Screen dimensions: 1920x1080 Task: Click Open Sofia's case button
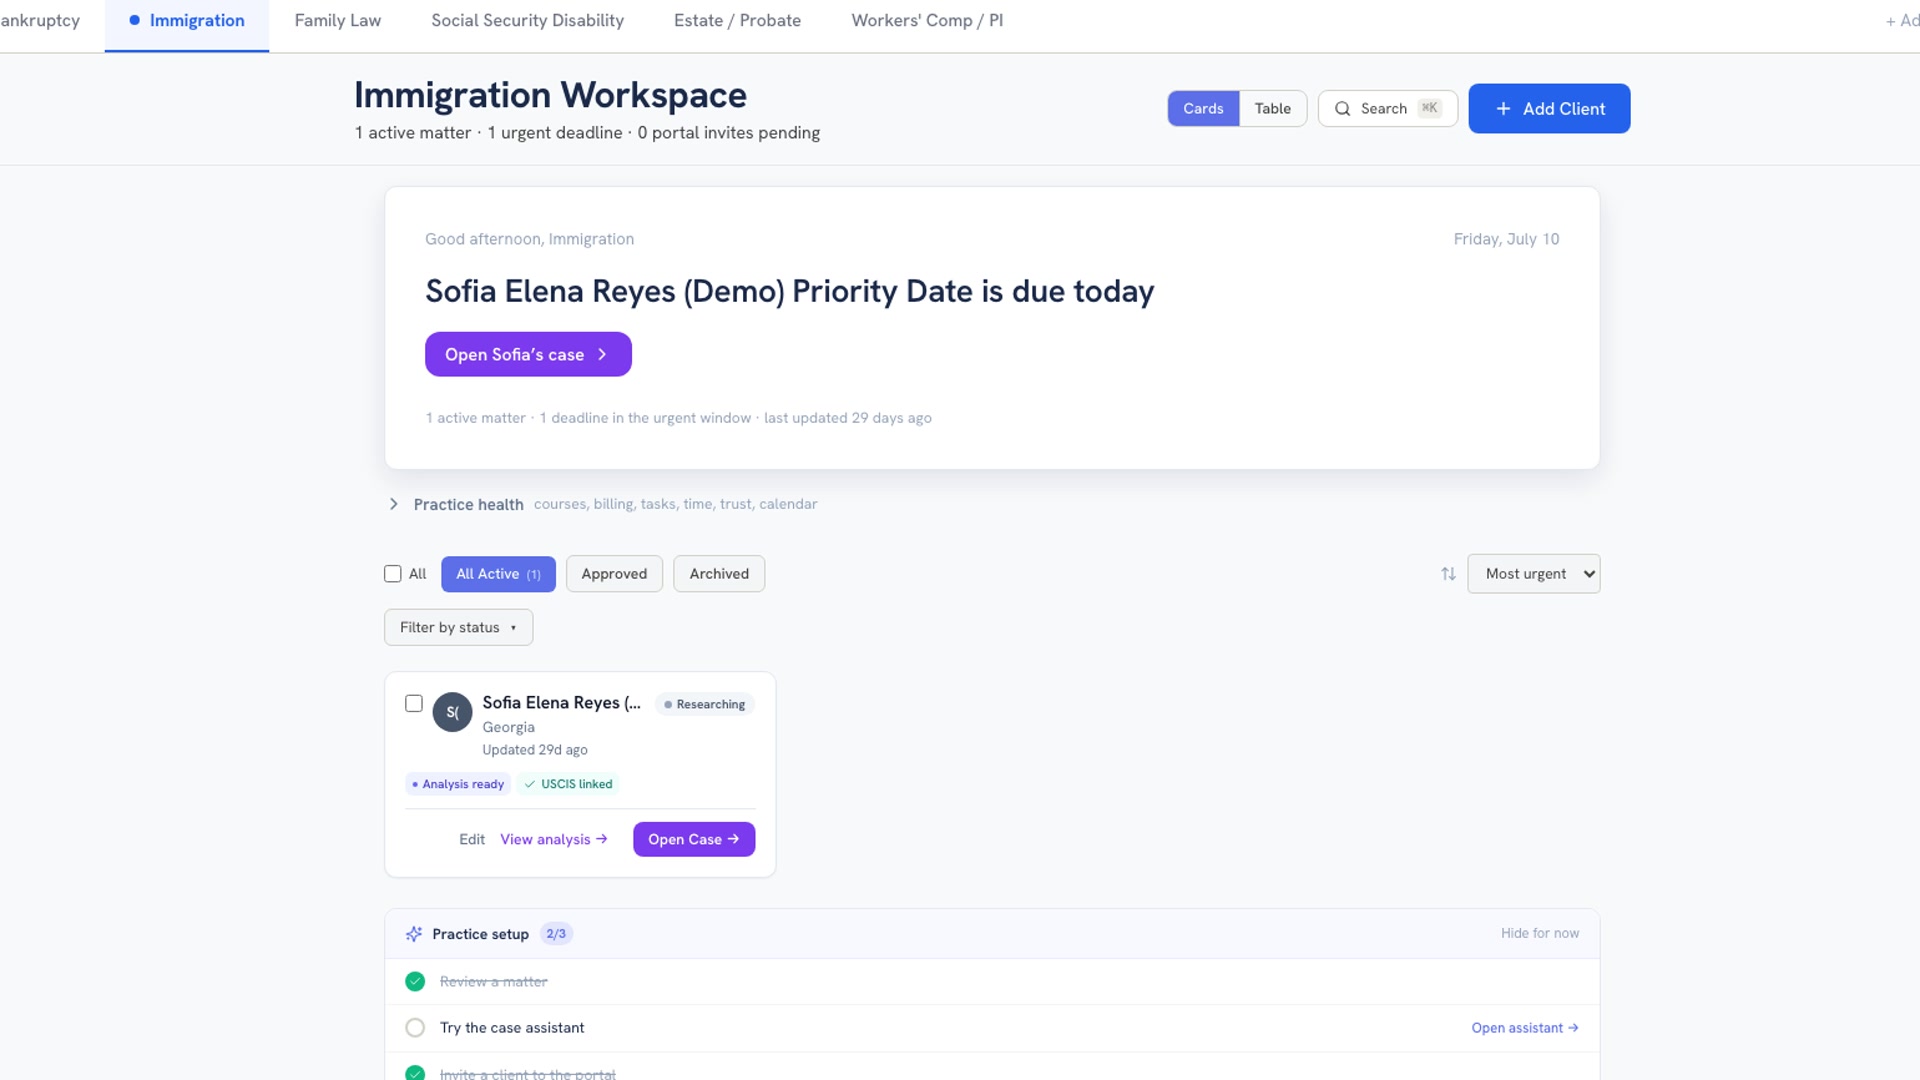[528, 354]
